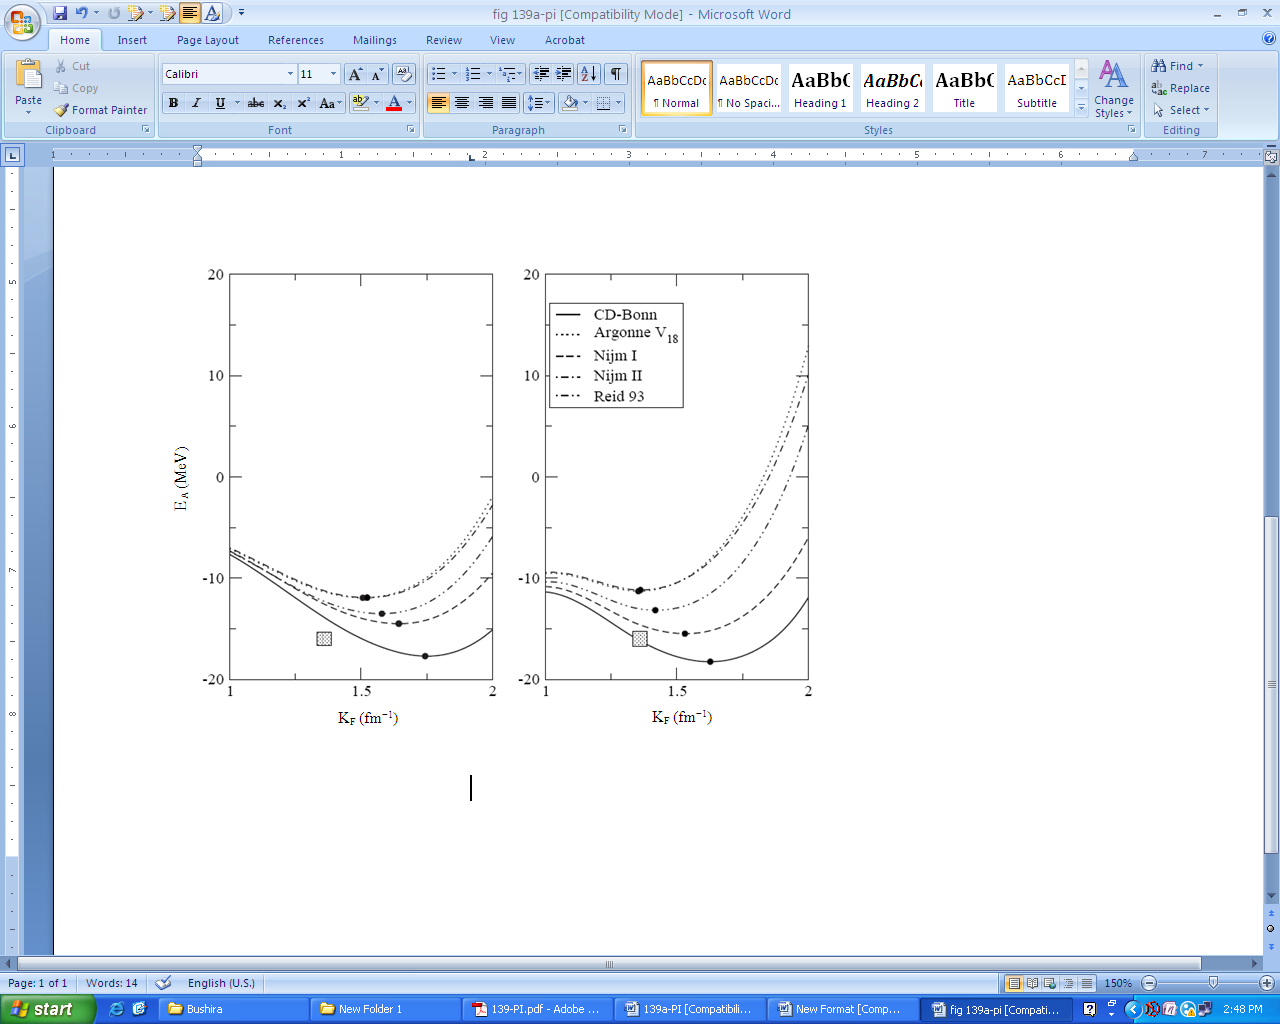Center align the paragraph text

click(462, 103)
